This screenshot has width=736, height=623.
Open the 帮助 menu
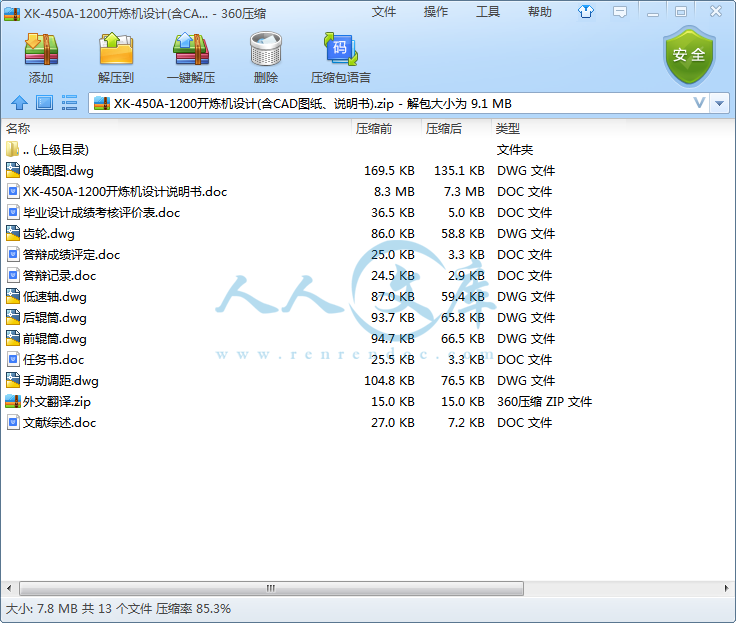(x=540, y=12)
